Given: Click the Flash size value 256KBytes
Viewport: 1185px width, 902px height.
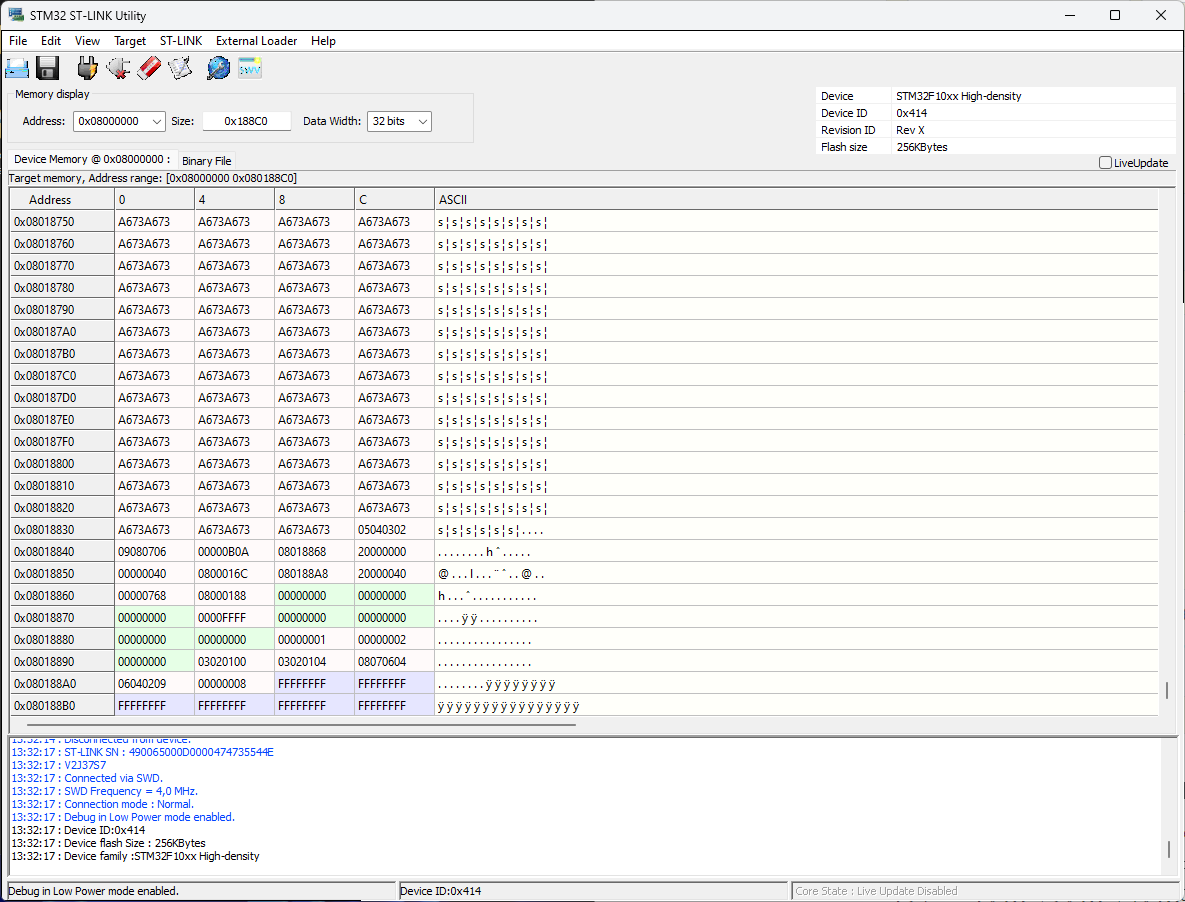Looking at the screenshot, I should 921,147.
